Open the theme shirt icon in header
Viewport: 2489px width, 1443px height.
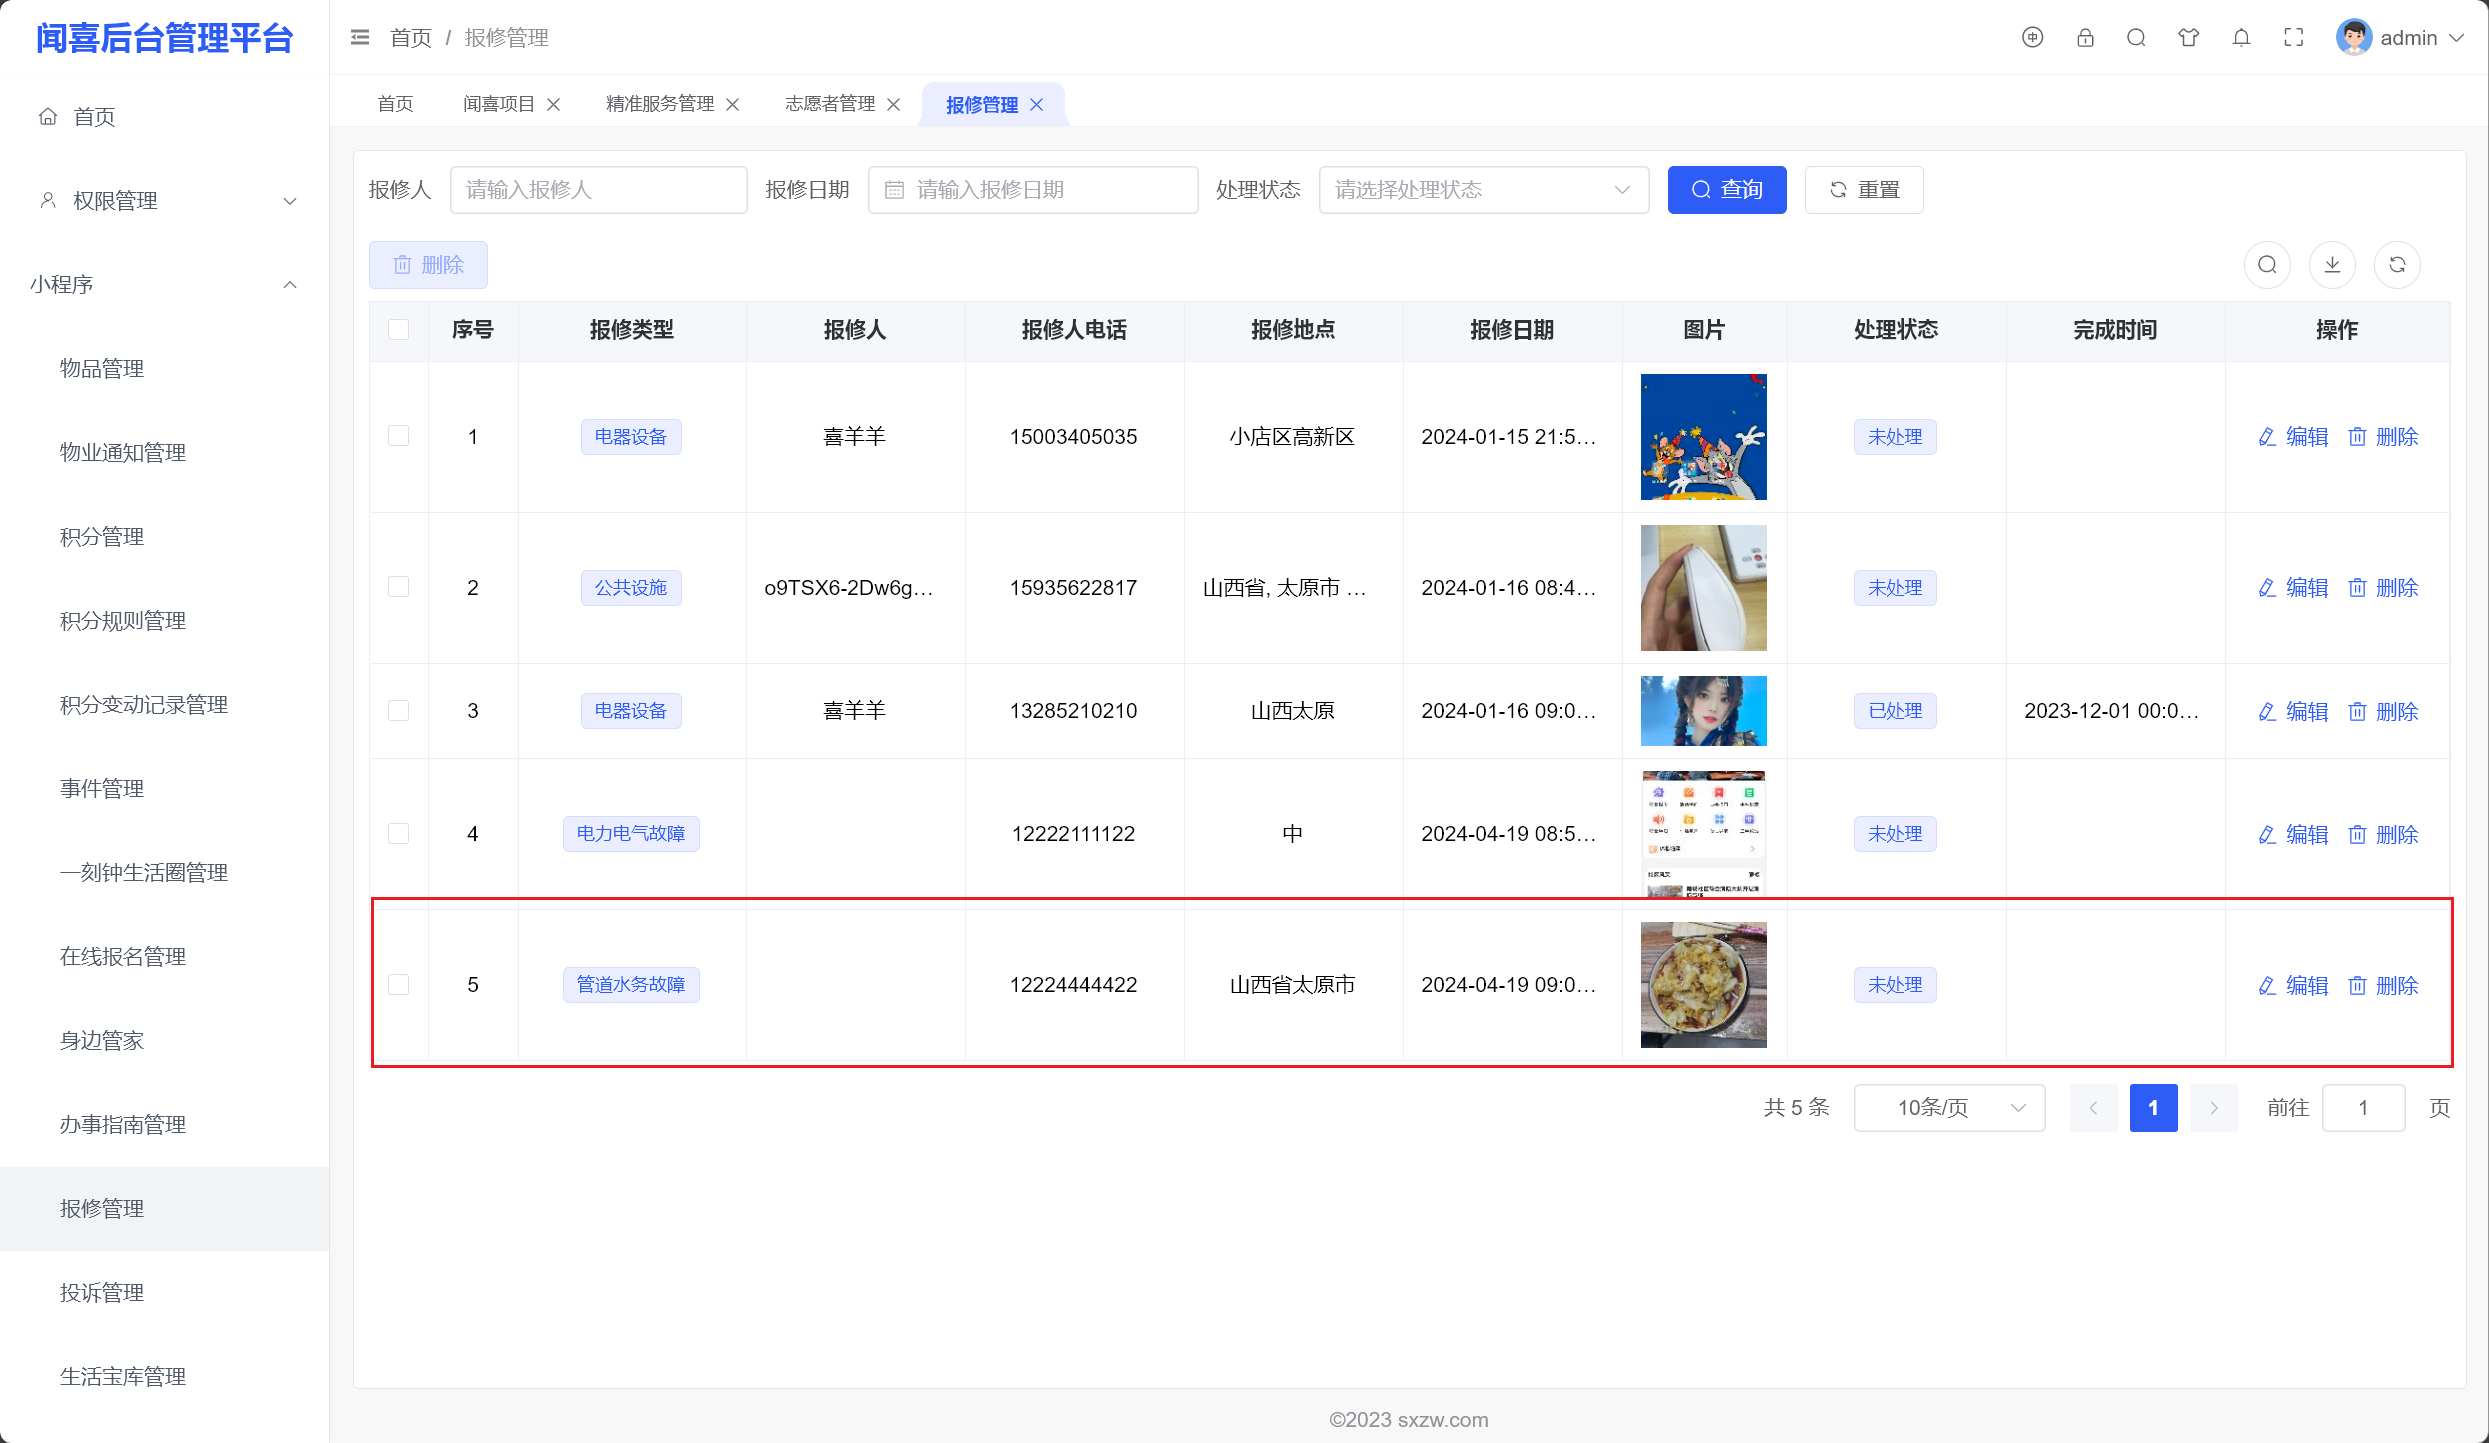tap(2189, 38)
